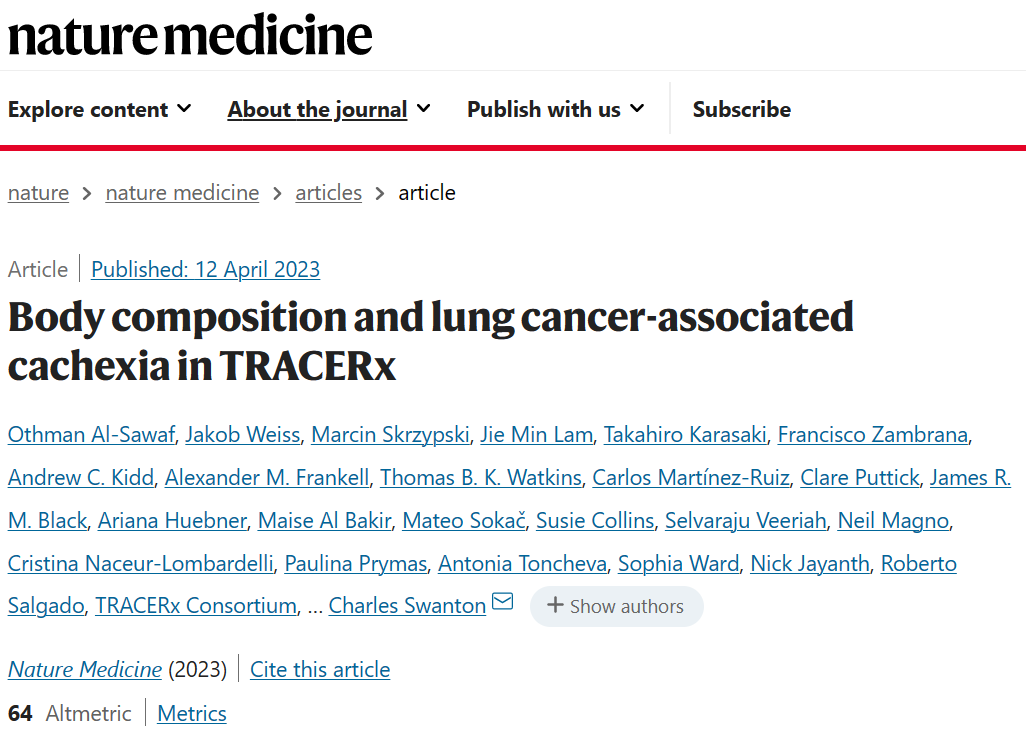The width and height of the screenshot is (1026, 734).
Task: Click the nature medicine logo
Action: click(190, 35)
